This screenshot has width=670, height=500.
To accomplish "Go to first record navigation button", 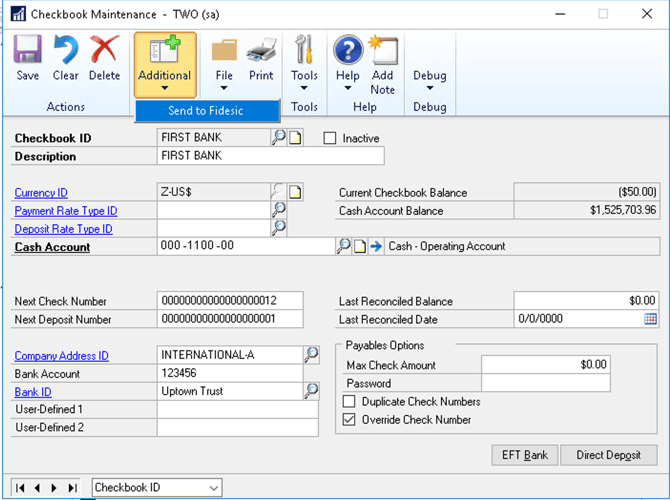I will tap(20, 488).
